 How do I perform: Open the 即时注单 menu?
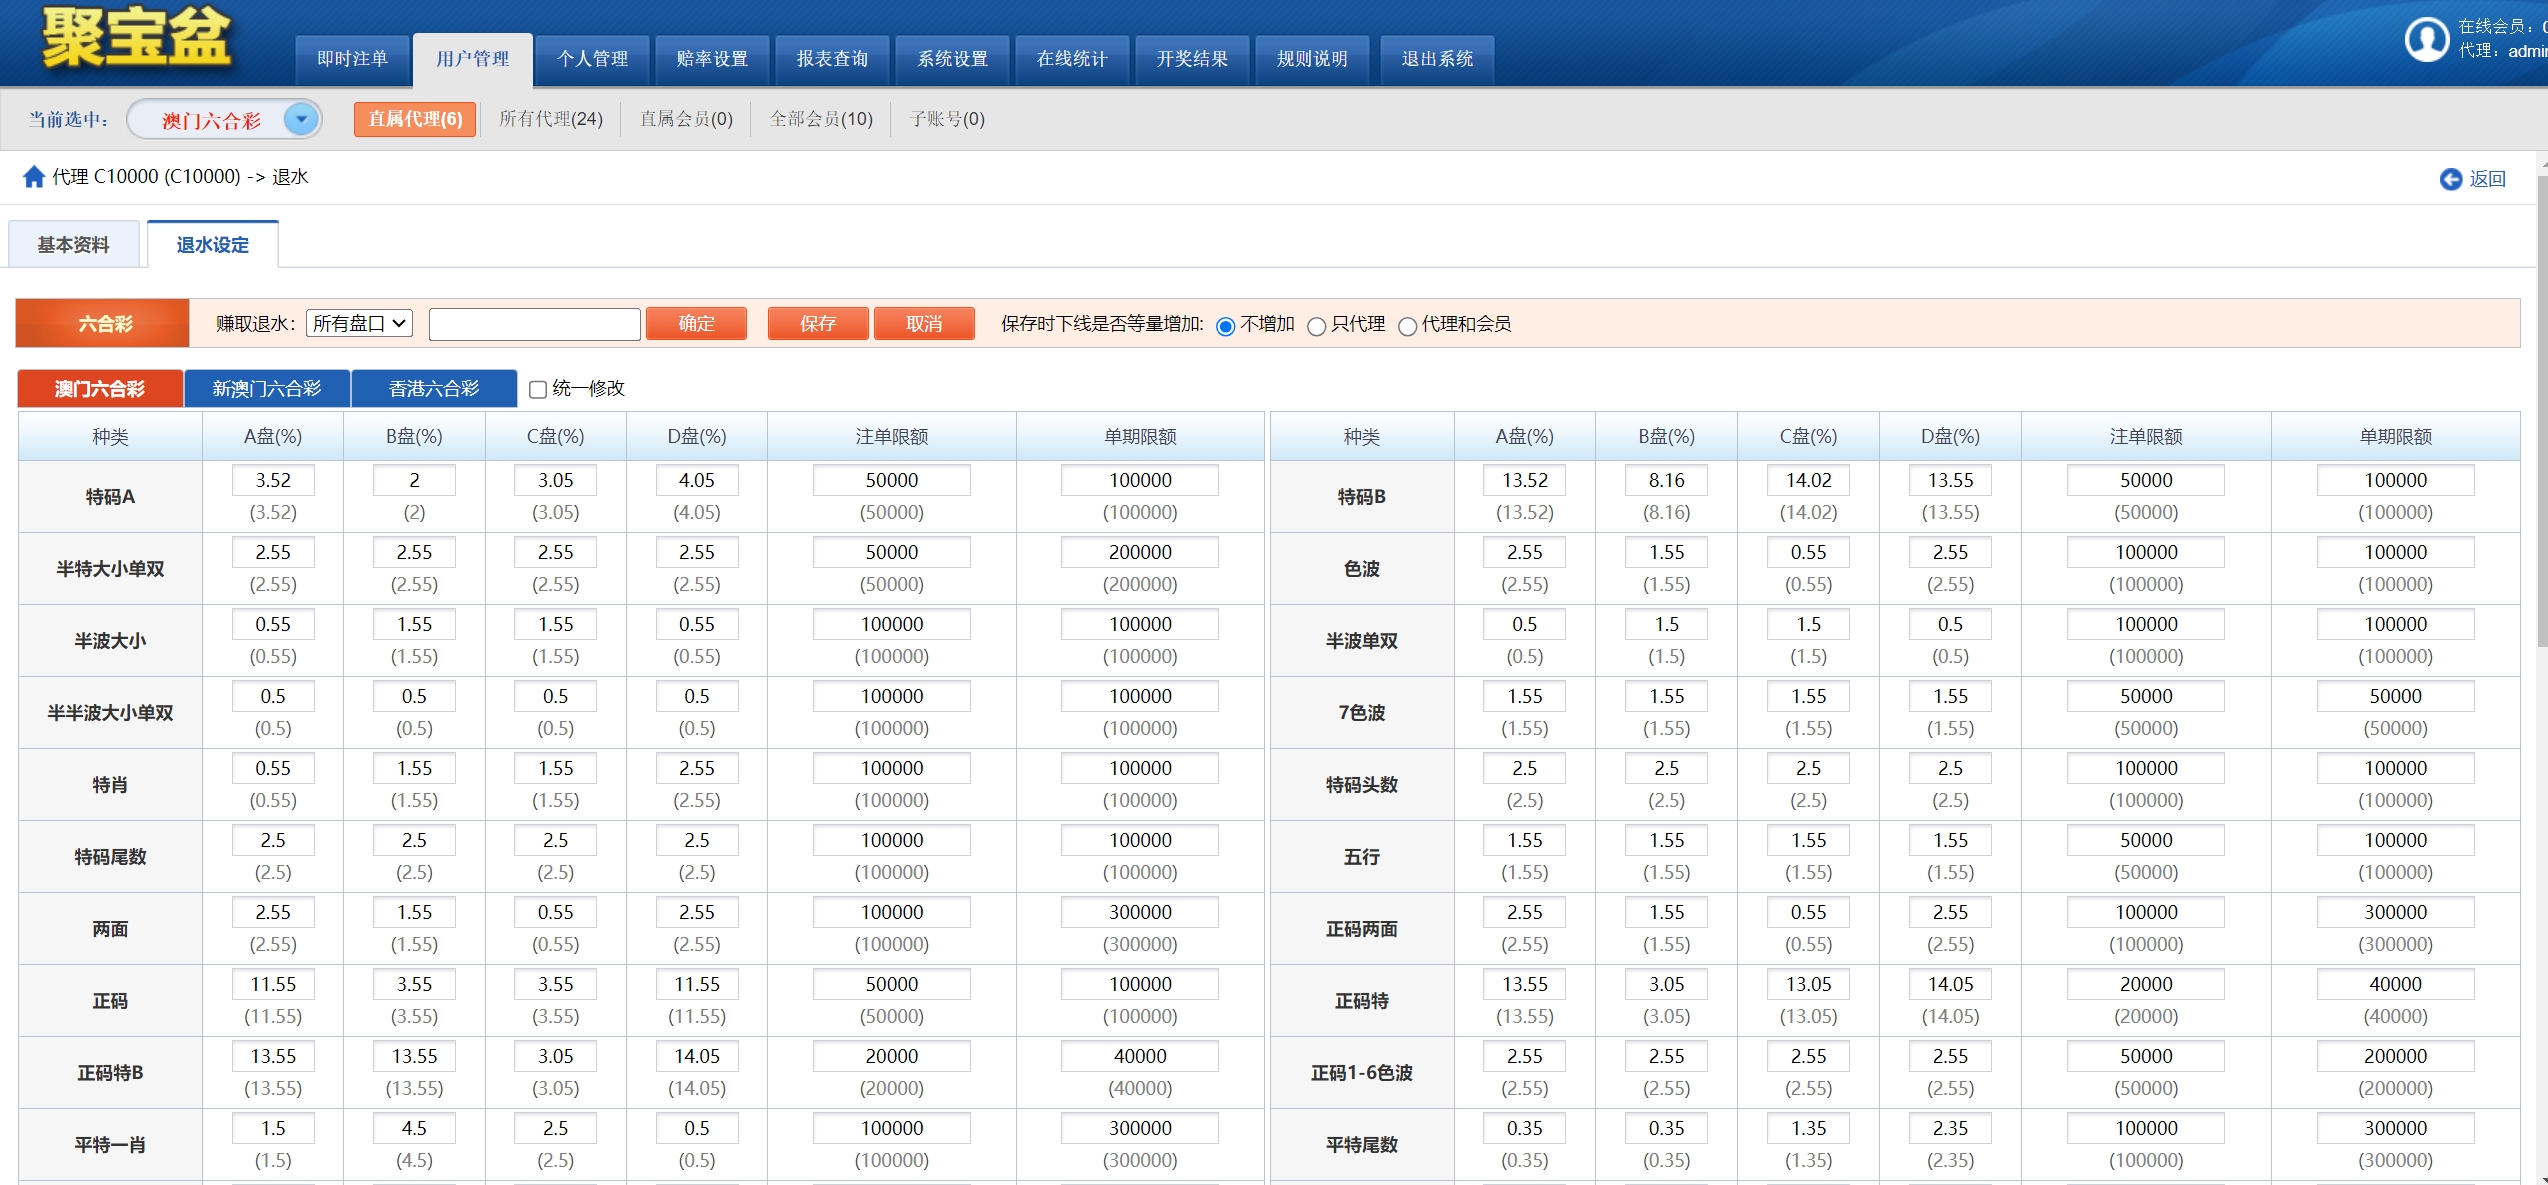(352, 59)
